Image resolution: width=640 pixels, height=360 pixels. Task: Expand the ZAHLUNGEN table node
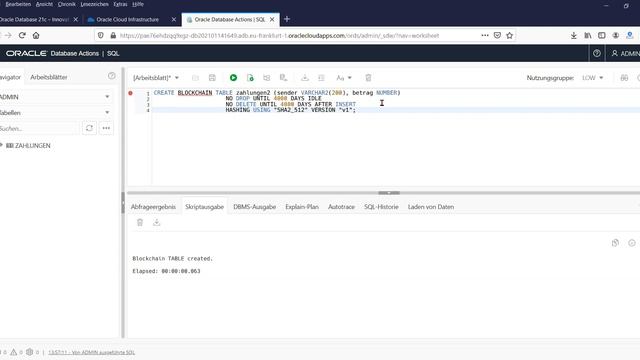click(1, 145)
